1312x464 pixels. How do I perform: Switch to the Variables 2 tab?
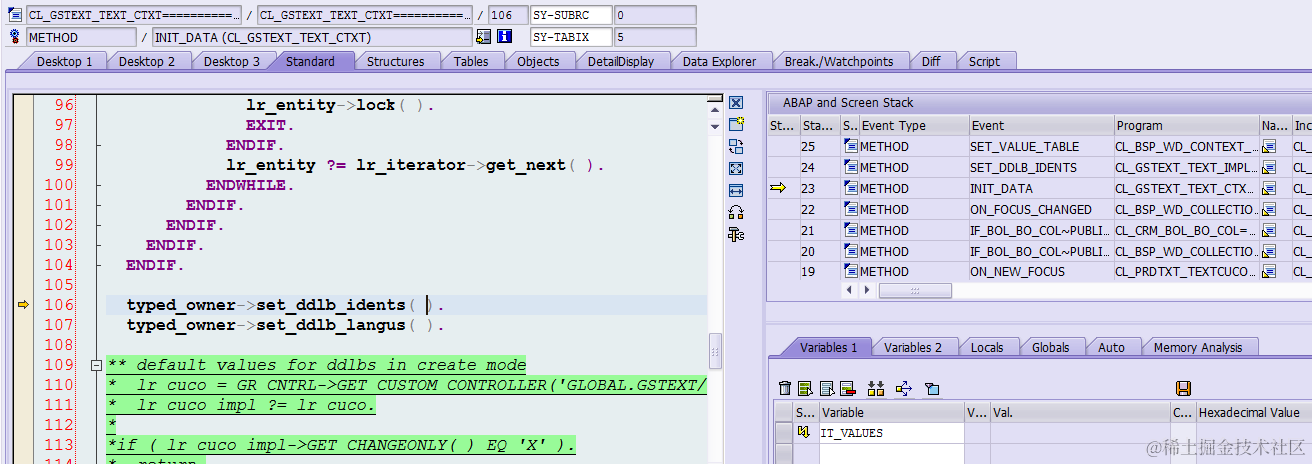[912, 347]
